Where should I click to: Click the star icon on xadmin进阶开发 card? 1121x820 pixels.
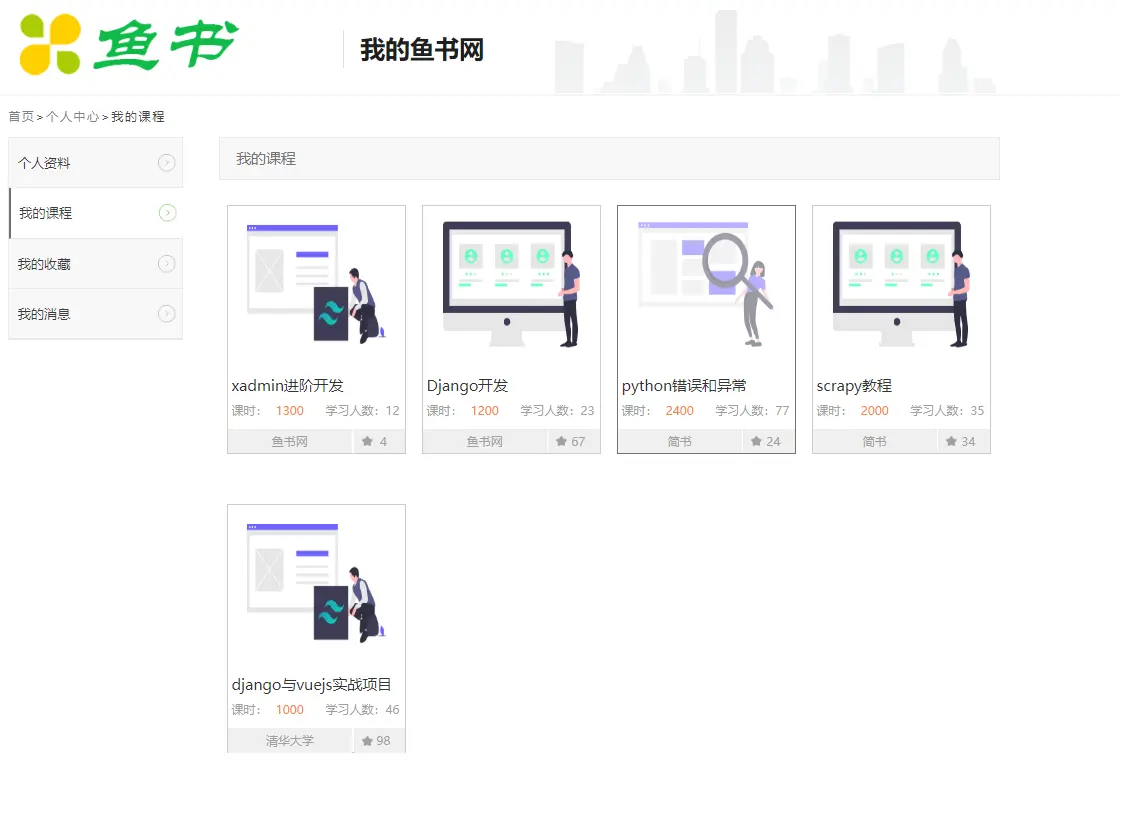click(x=367, y=441)
